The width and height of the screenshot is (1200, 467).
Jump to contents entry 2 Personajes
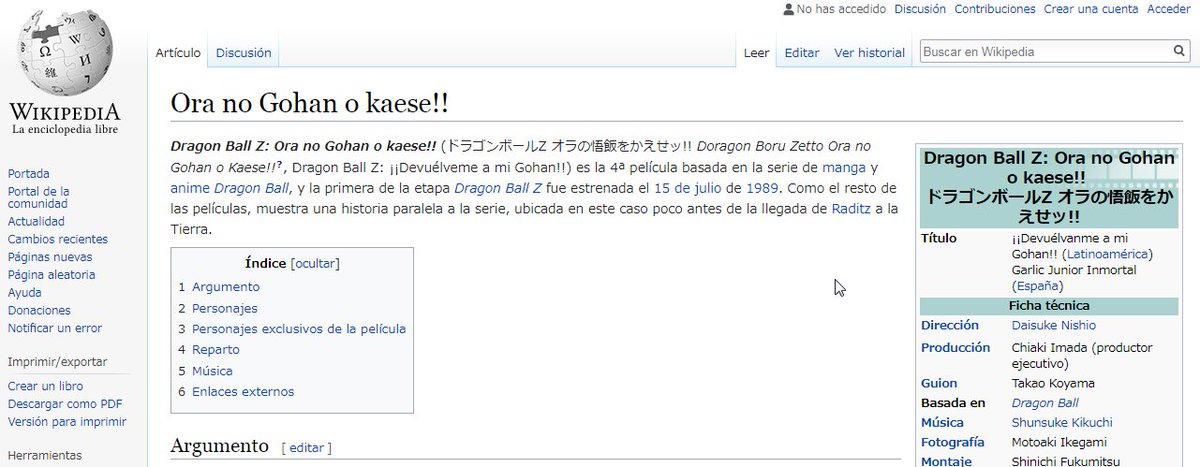tap(218, 308)
